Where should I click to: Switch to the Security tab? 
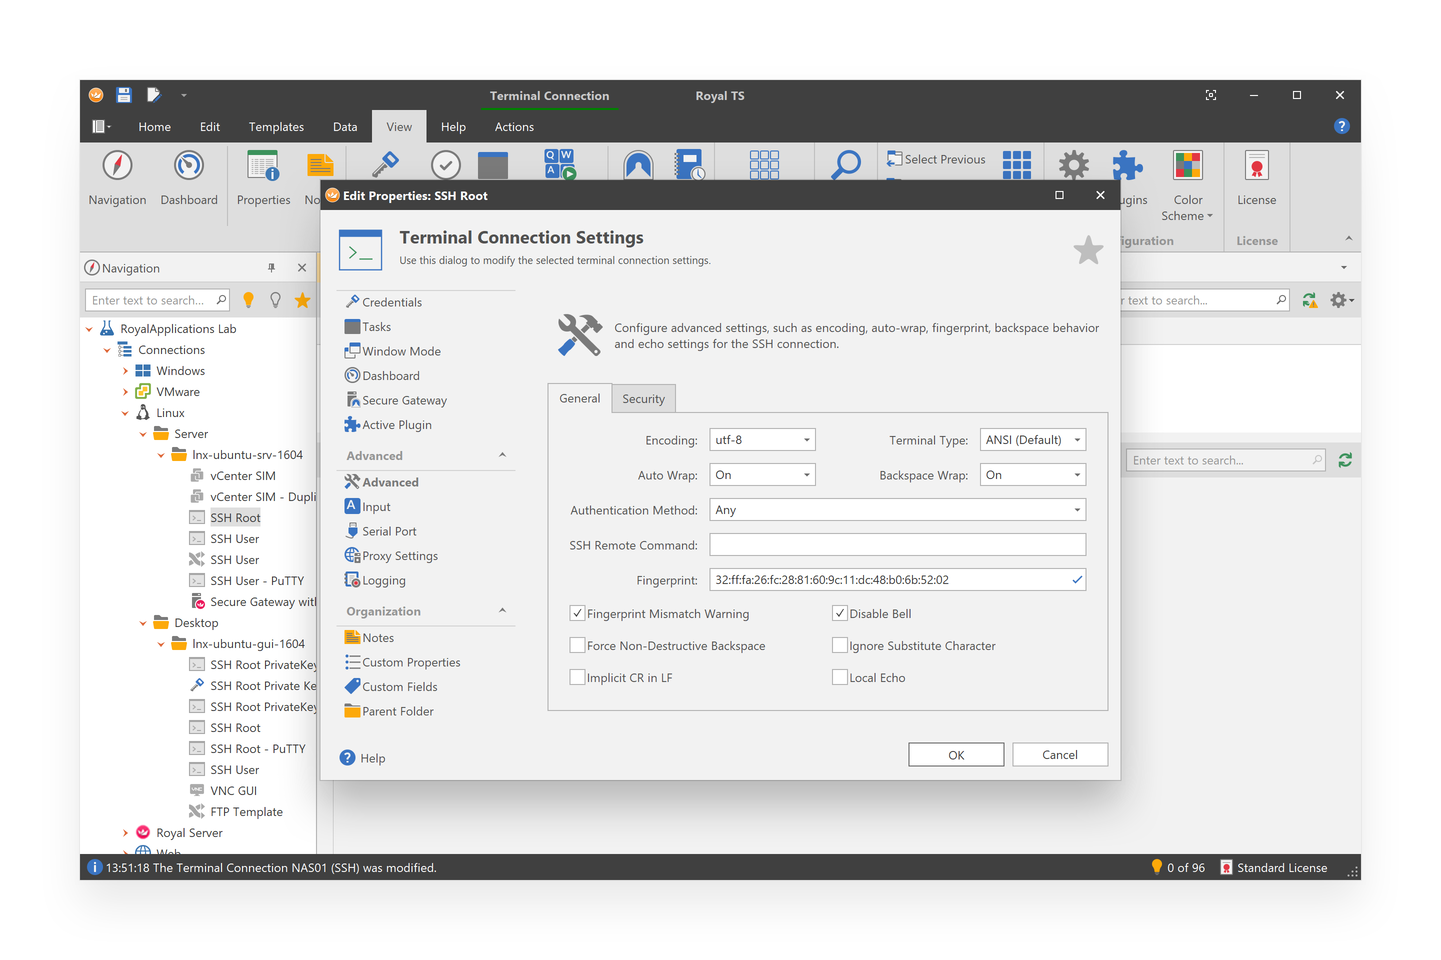[x=643, y=399]
